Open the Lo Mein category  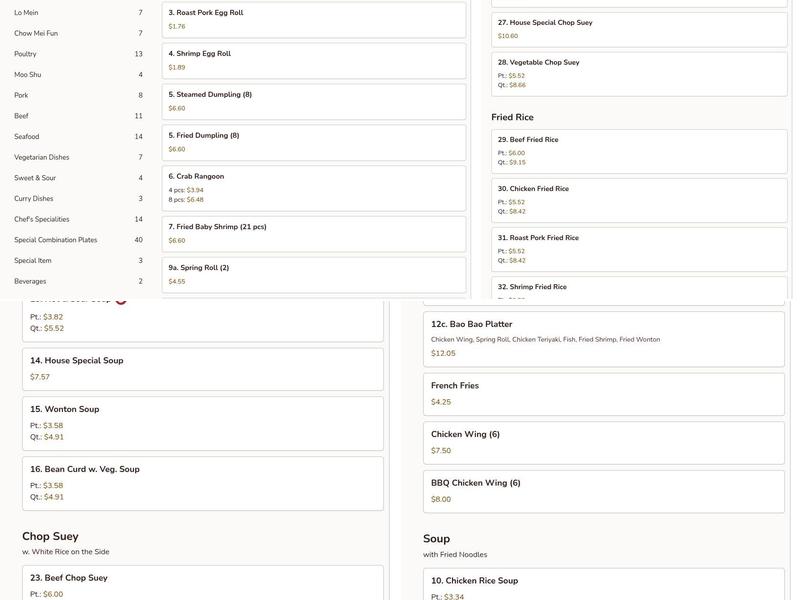pyautogui.click(x=26, y=13)
